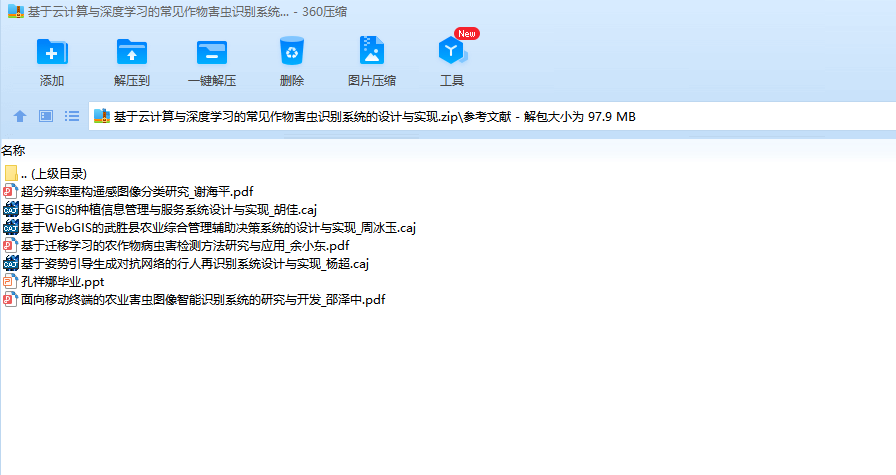
Task: Click the CAJ icon of 杨超.caj
Action: tap(10, 264)
